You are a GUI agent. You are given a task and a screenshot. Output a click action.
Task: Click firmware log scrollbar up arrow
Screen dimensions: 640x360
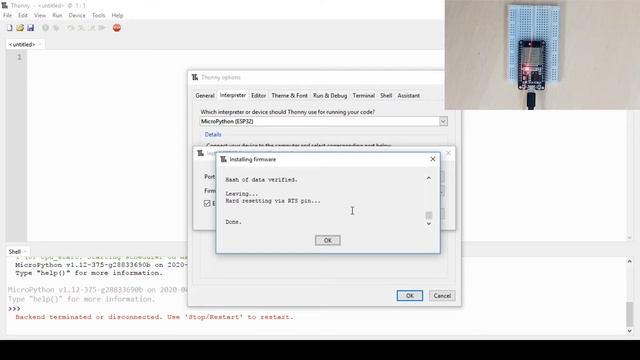click(429, 178)
